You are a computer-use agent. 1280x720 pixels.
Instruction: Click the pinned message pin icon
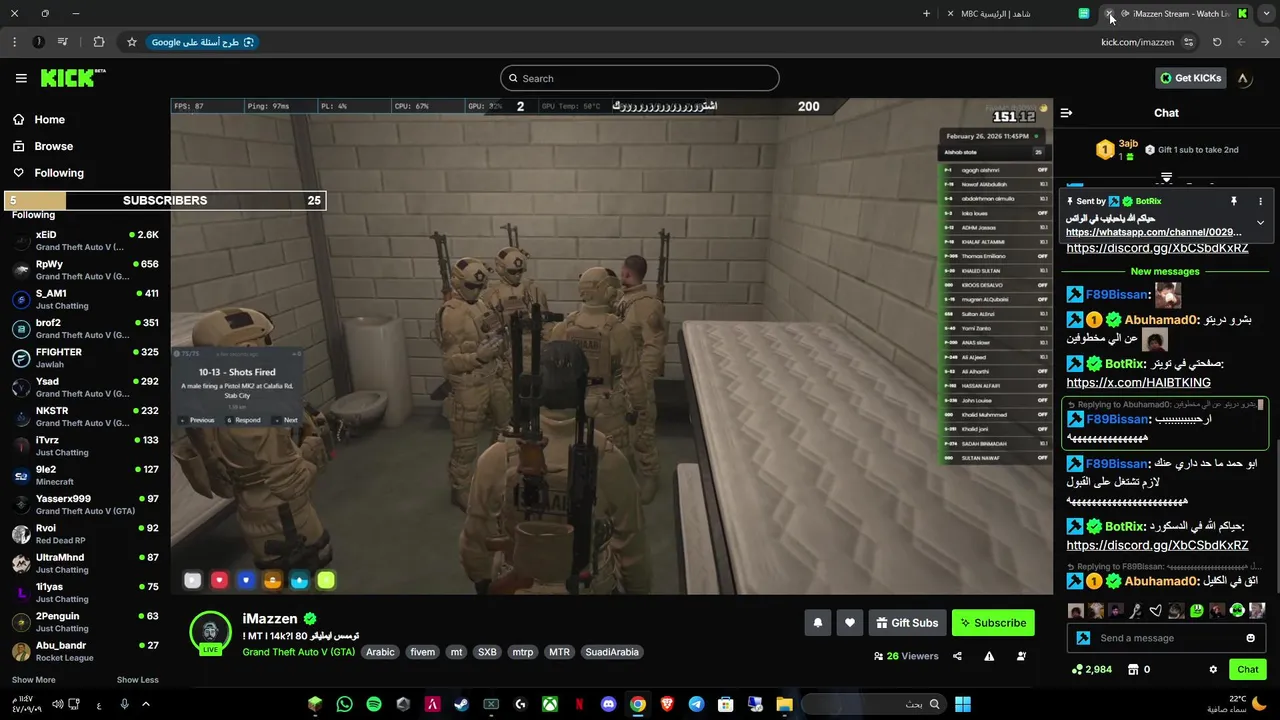(x=1233, y=201)
